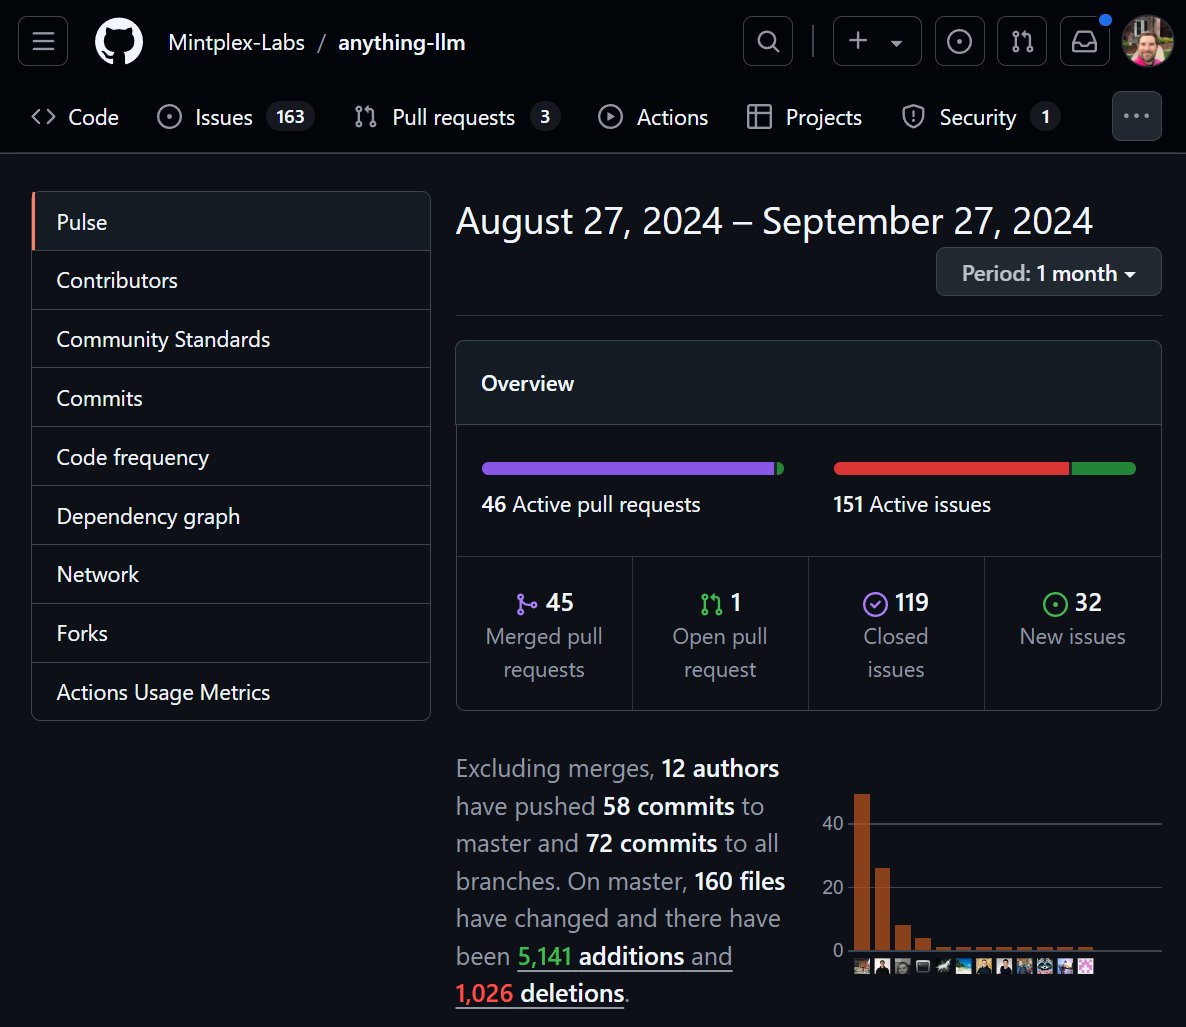Click the Issues 163 count badge
Image resolution: width=1186 pixels, height=1027 pixels.
290,116
